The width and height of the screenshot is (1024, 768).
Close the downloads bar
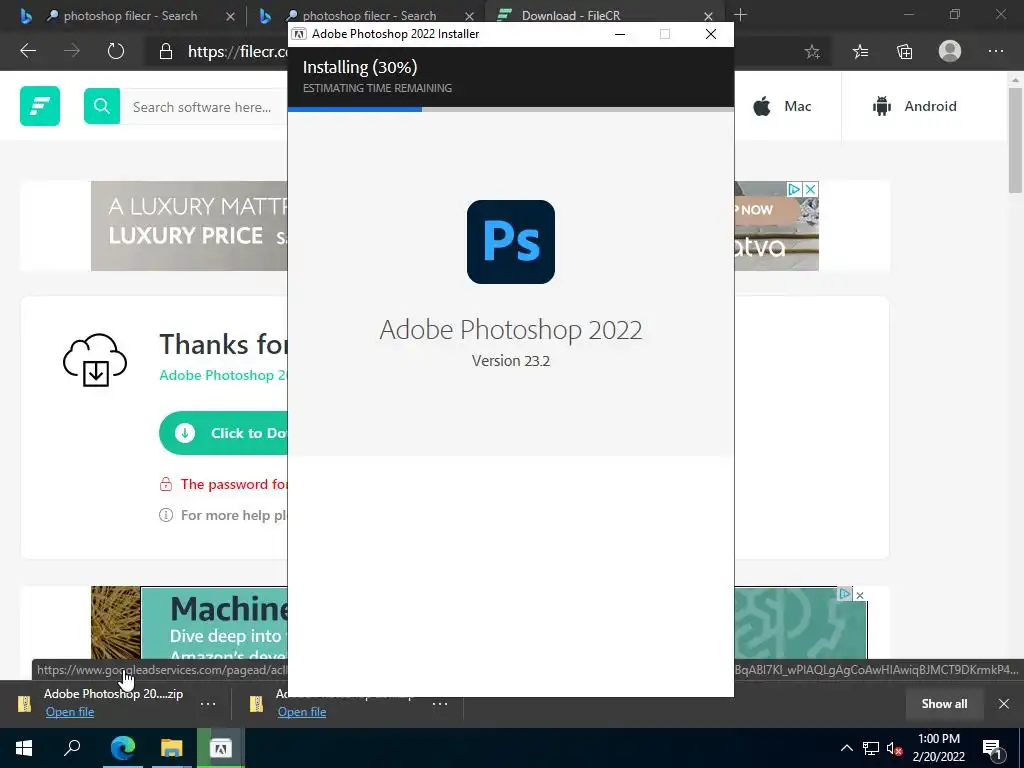click(1004, 703)
